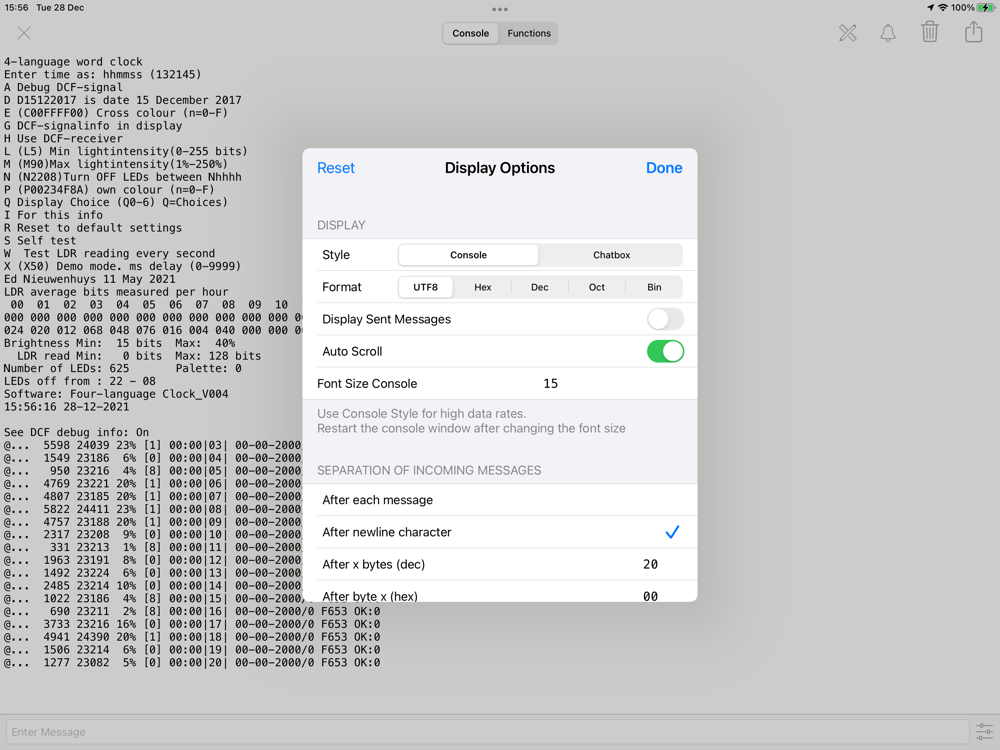Screen dimensions: 1000x750
Task: Tap the 'See DCF debug info: On' line
Action: point(77,432)
